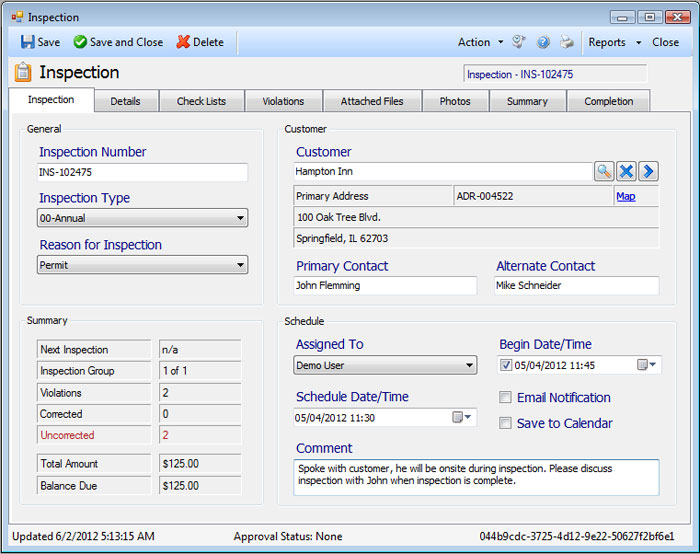Click the Close toolbar button
Viewport: 700px width, 554px height.
(665, 42)
